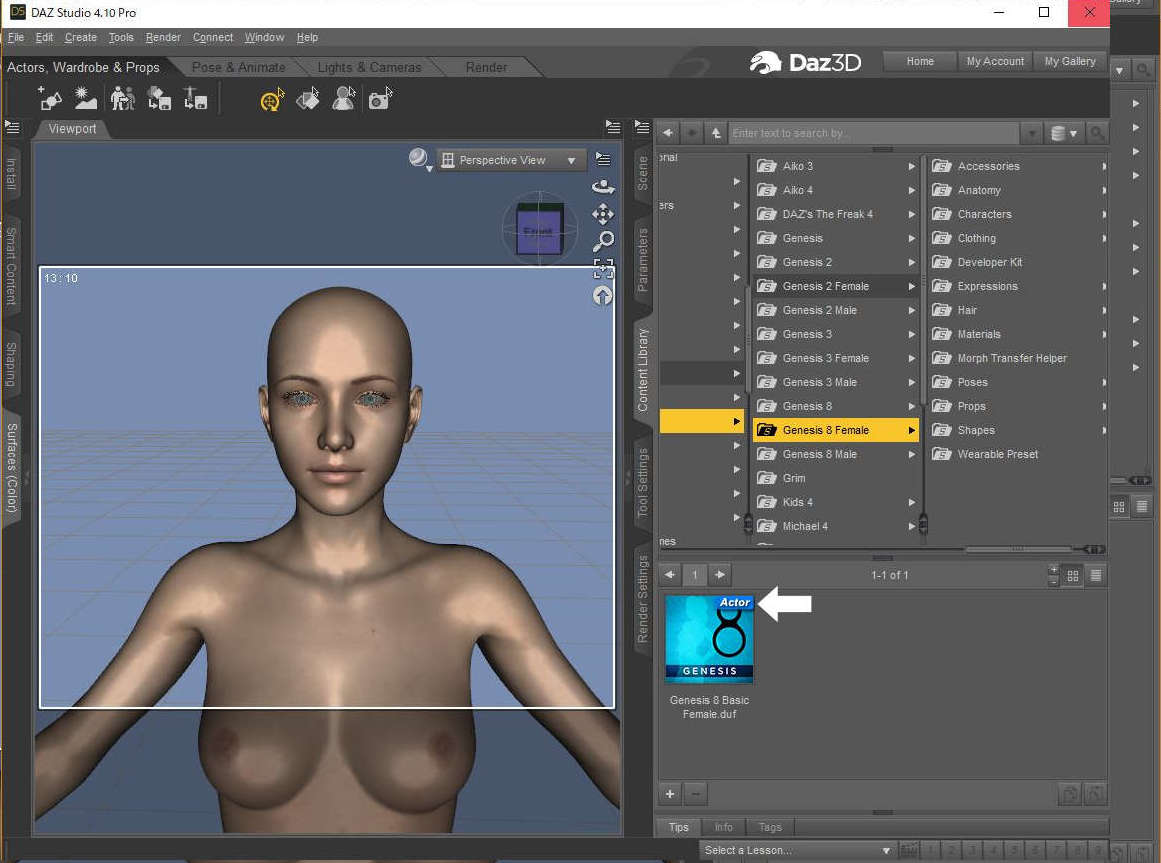The height and width of the screenshot is (863, 1161).
Task: Open the draw style sphere options
Action: [x=420, y=159]
